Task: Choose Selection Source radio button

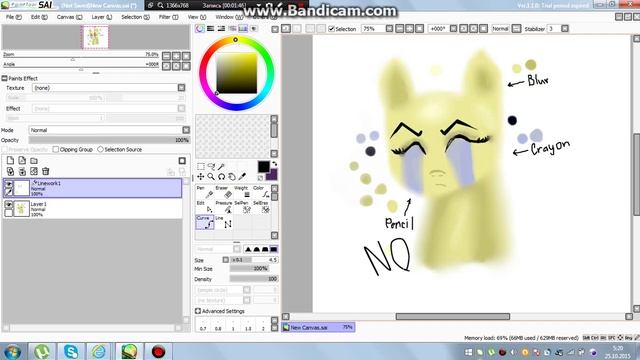Action: coord(100,149)
